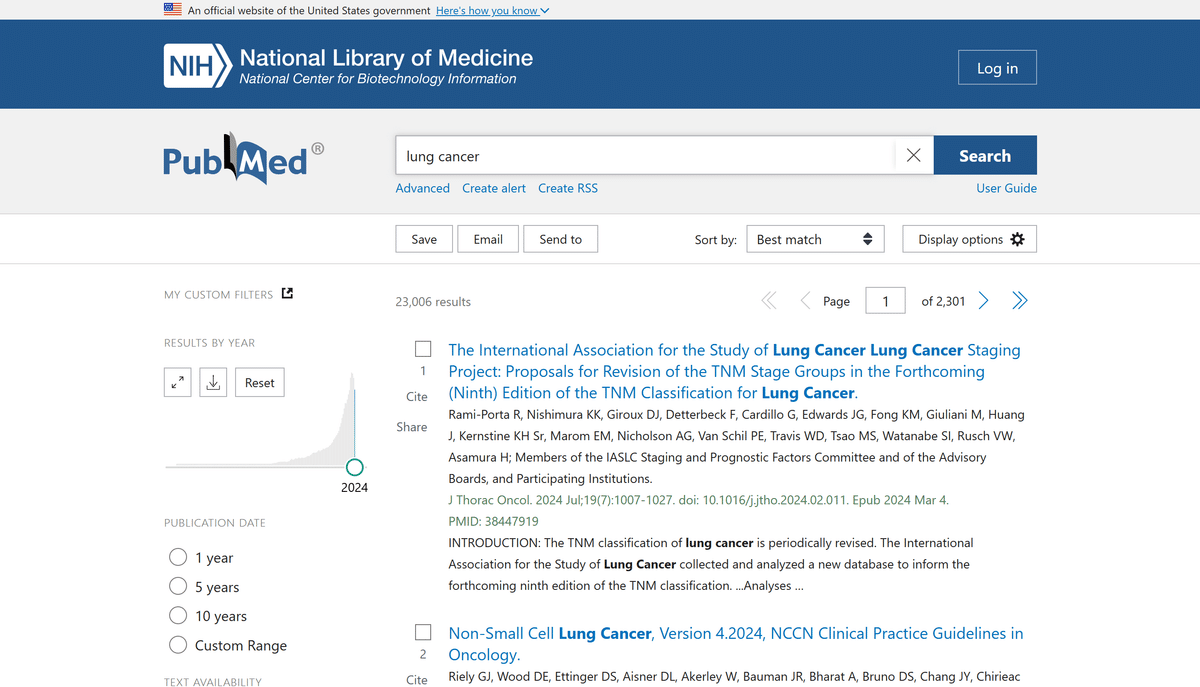The image size is (1200, 687).
Task: Open Display options settings
Action: 969,239
